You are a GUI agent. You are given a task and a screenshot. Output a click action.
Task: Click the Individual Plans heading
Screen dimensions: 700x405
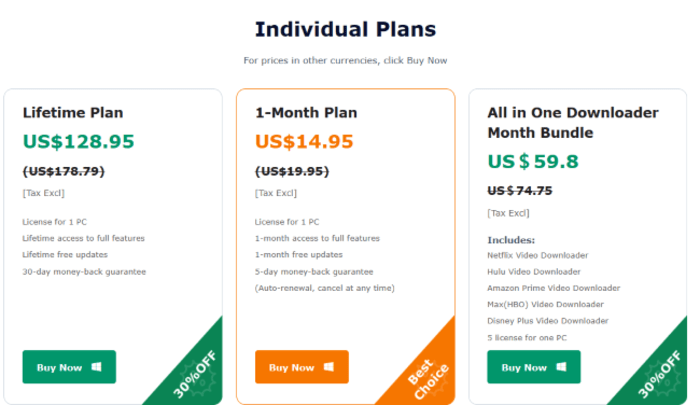(345, 29)
